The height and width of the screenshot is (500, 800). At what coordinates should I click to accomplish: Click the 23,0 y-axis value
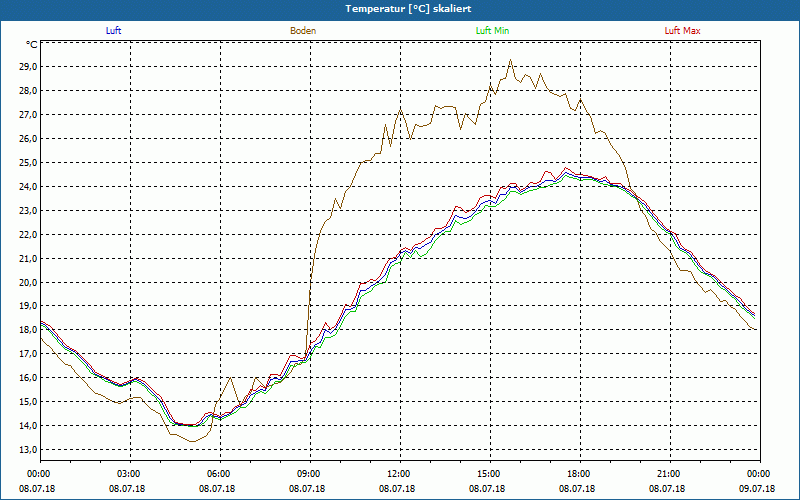click(x=28, y=211)
